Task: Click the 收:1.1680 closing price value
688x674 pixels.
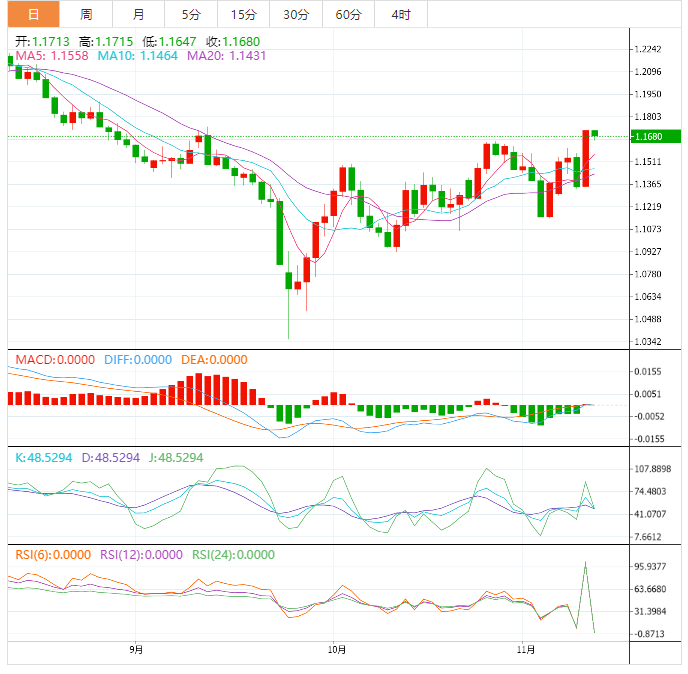Action: click(x=233, y=42)
